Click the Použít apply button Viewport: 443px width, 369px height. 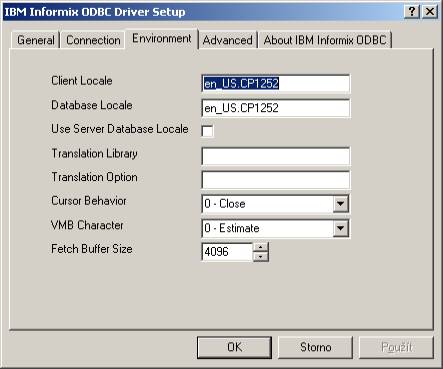coord(396,347)
